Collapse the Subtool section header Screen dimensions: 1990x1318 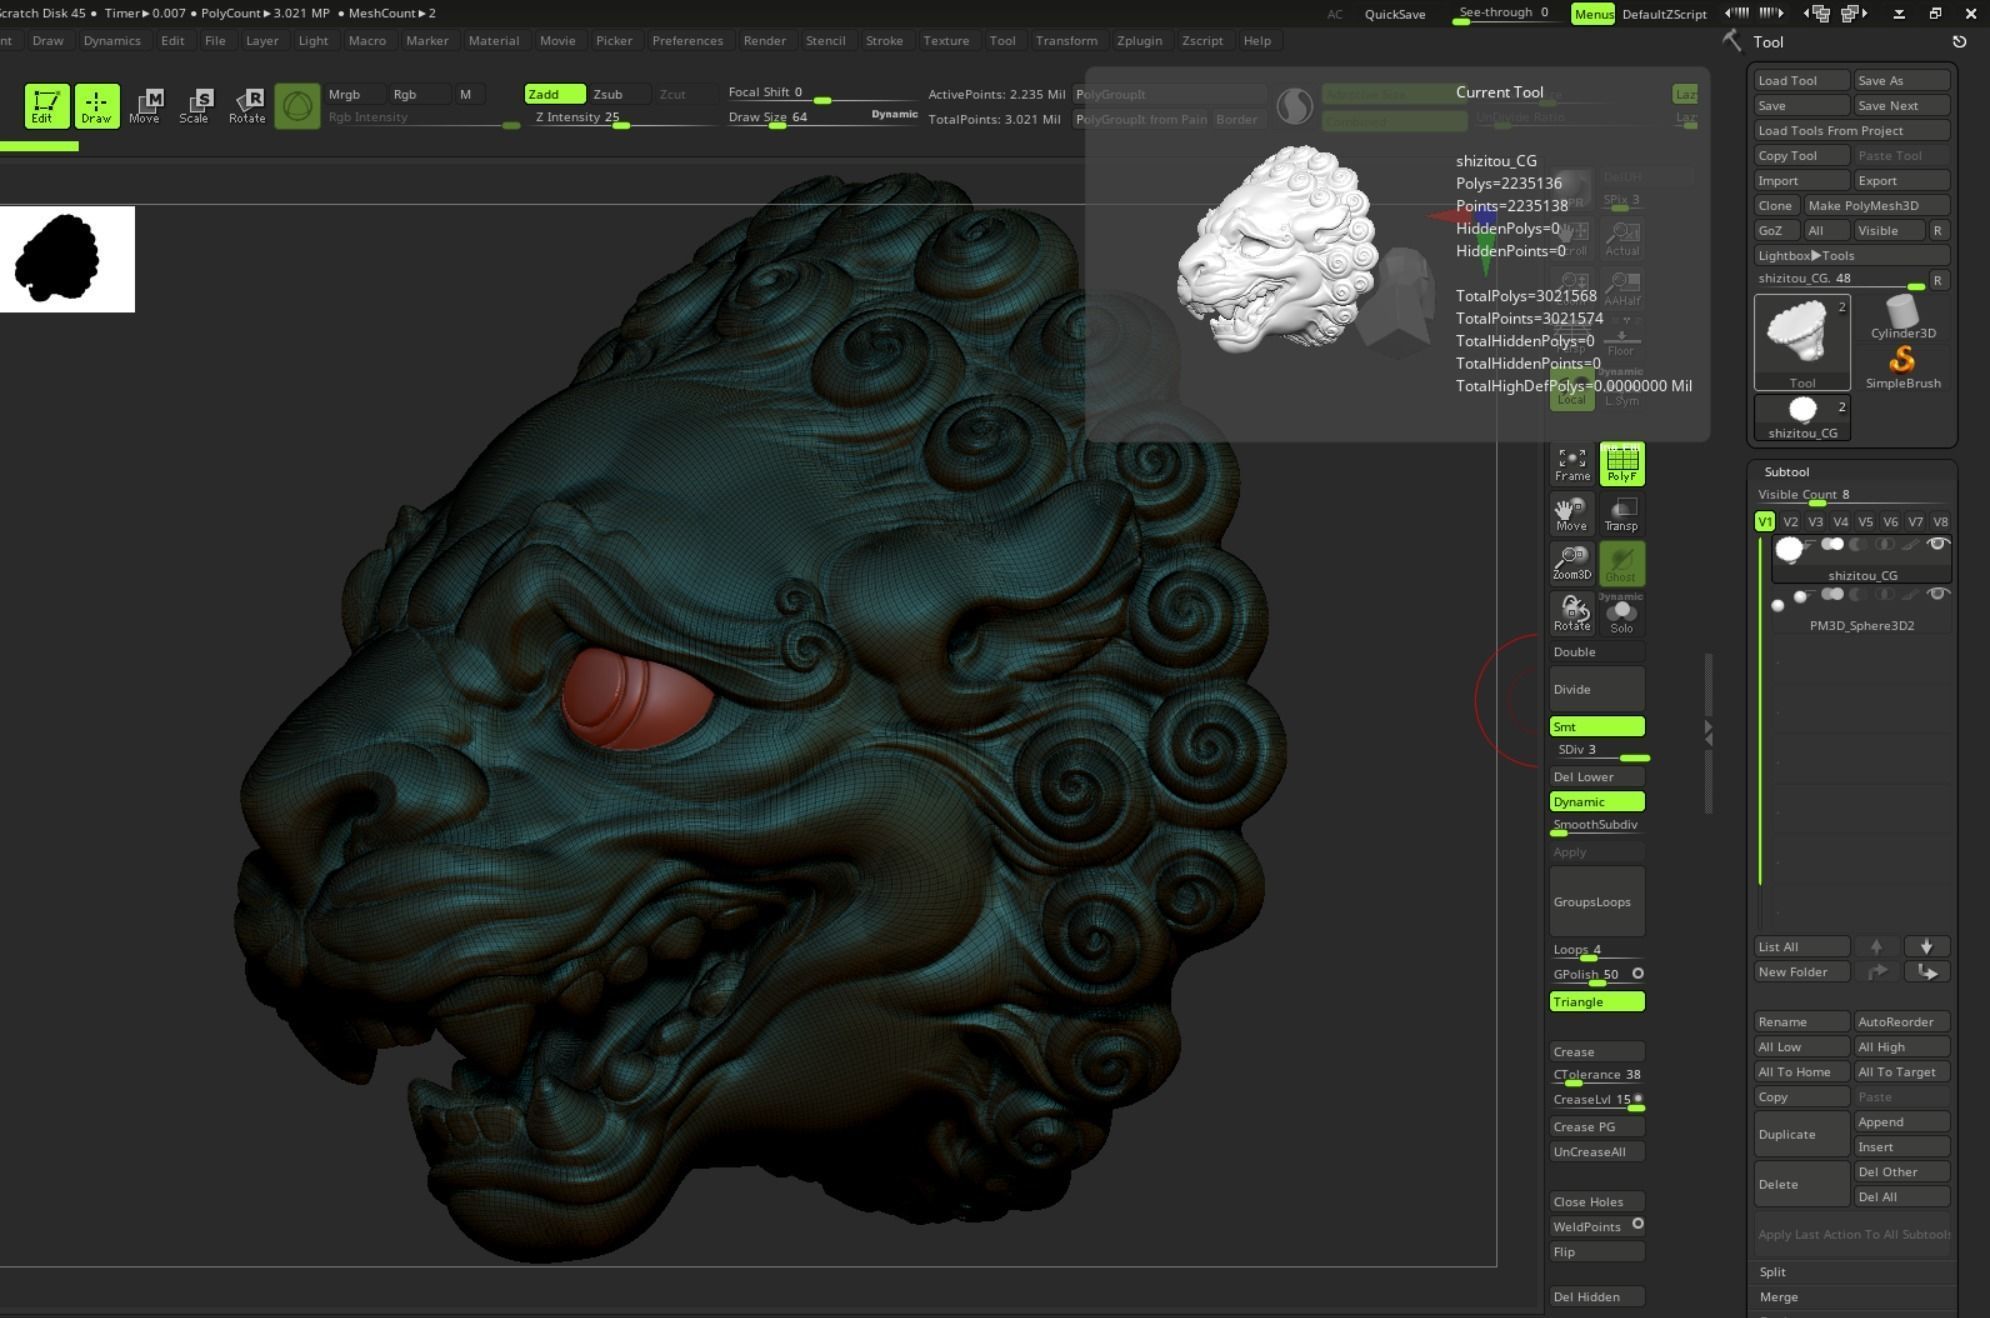pyautogui.click(x=1786, y=472)
